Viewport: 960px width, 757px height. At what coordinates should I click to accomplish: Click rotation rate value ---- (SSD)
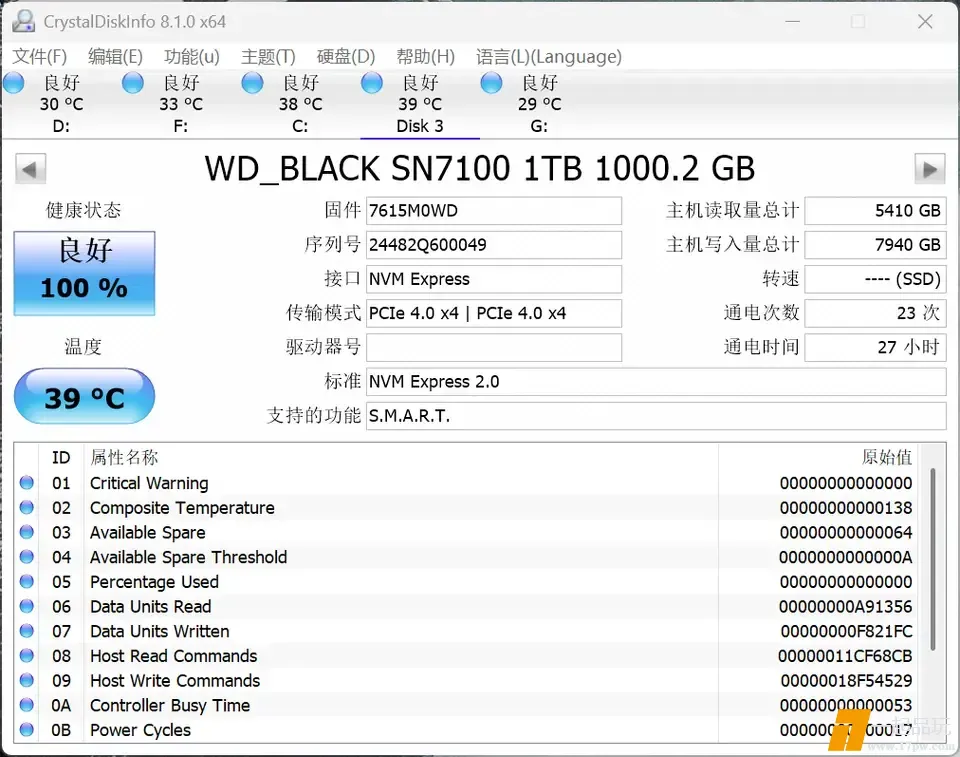click(x=876, y=279)
